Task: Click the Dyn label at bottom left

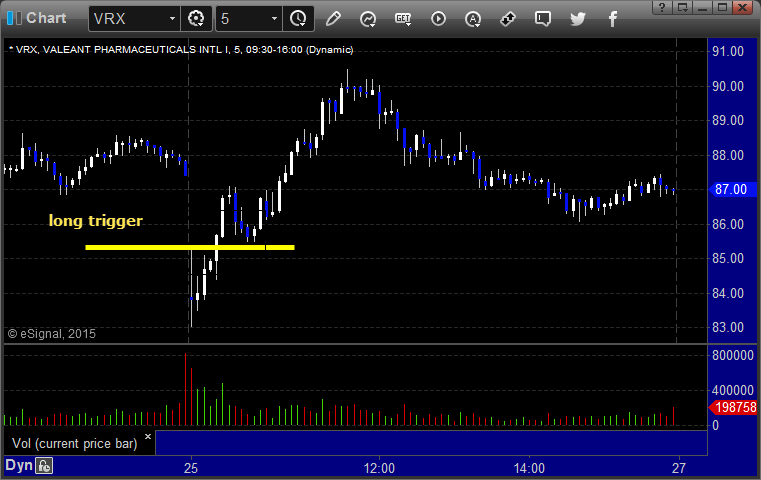Action: point(18,465)
